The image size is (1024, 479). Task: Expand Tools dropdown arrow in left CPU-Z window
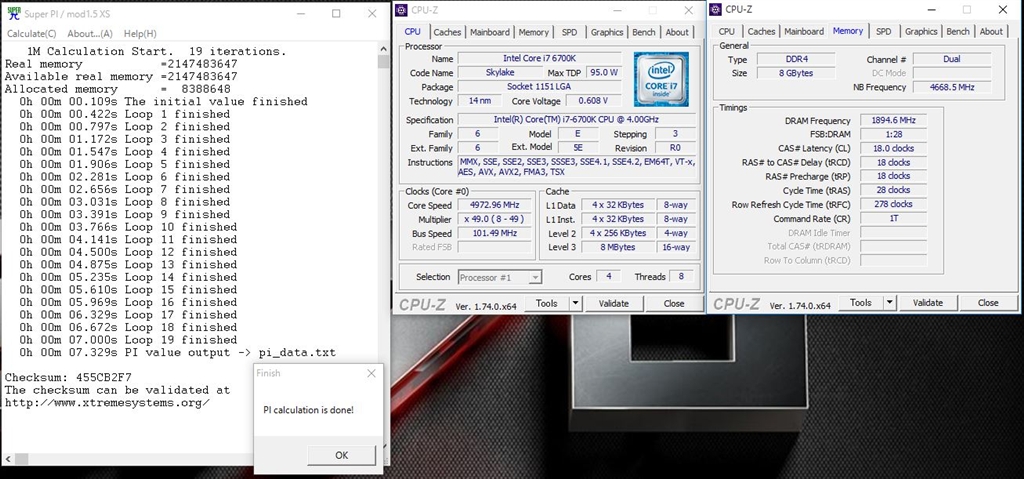pos(575,303)
